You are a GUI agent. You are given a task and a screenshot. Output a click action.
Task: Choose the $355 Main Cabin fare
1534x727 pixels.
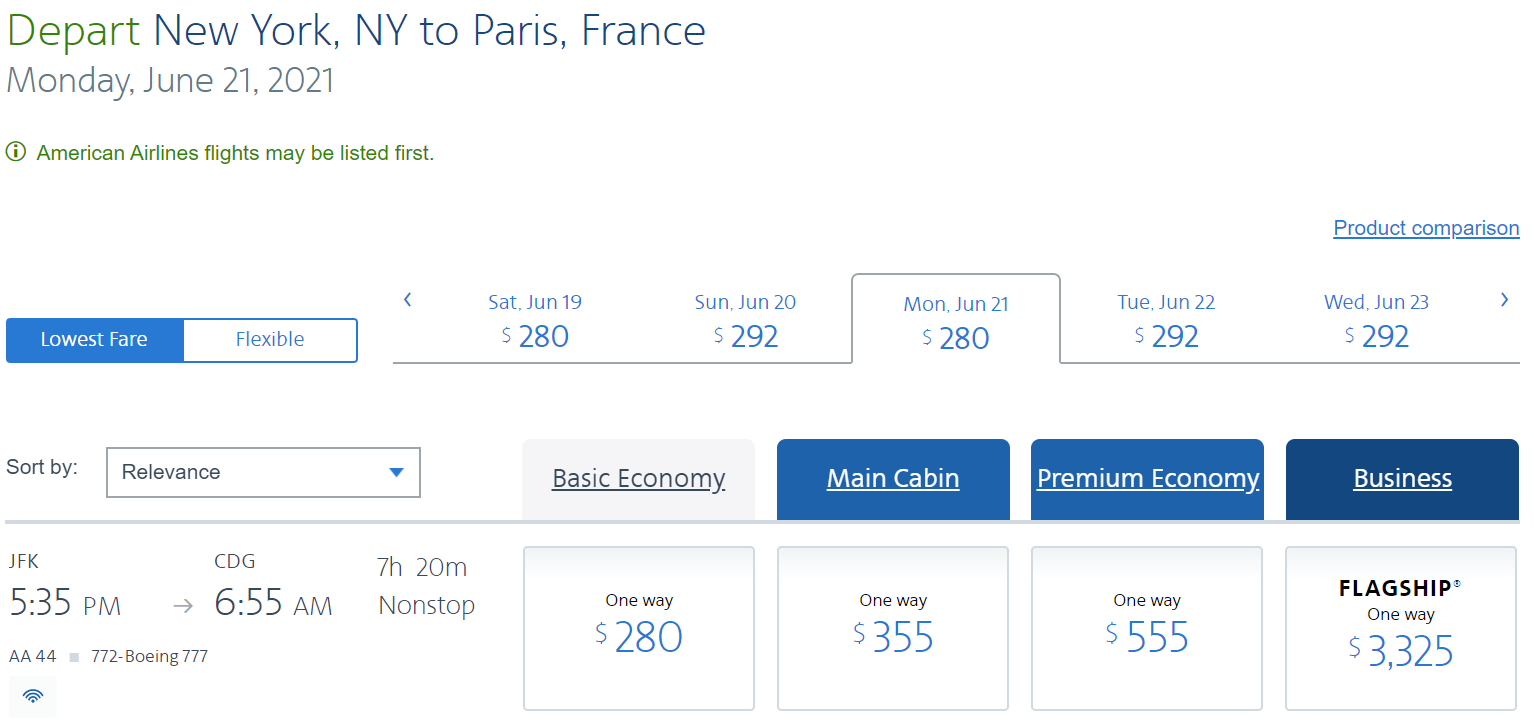pos(893,628)
